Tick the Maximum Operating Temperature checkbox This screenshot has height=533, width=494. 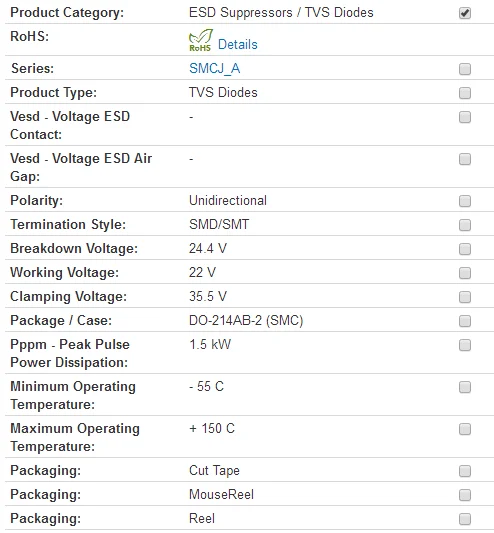coord(465,429)
